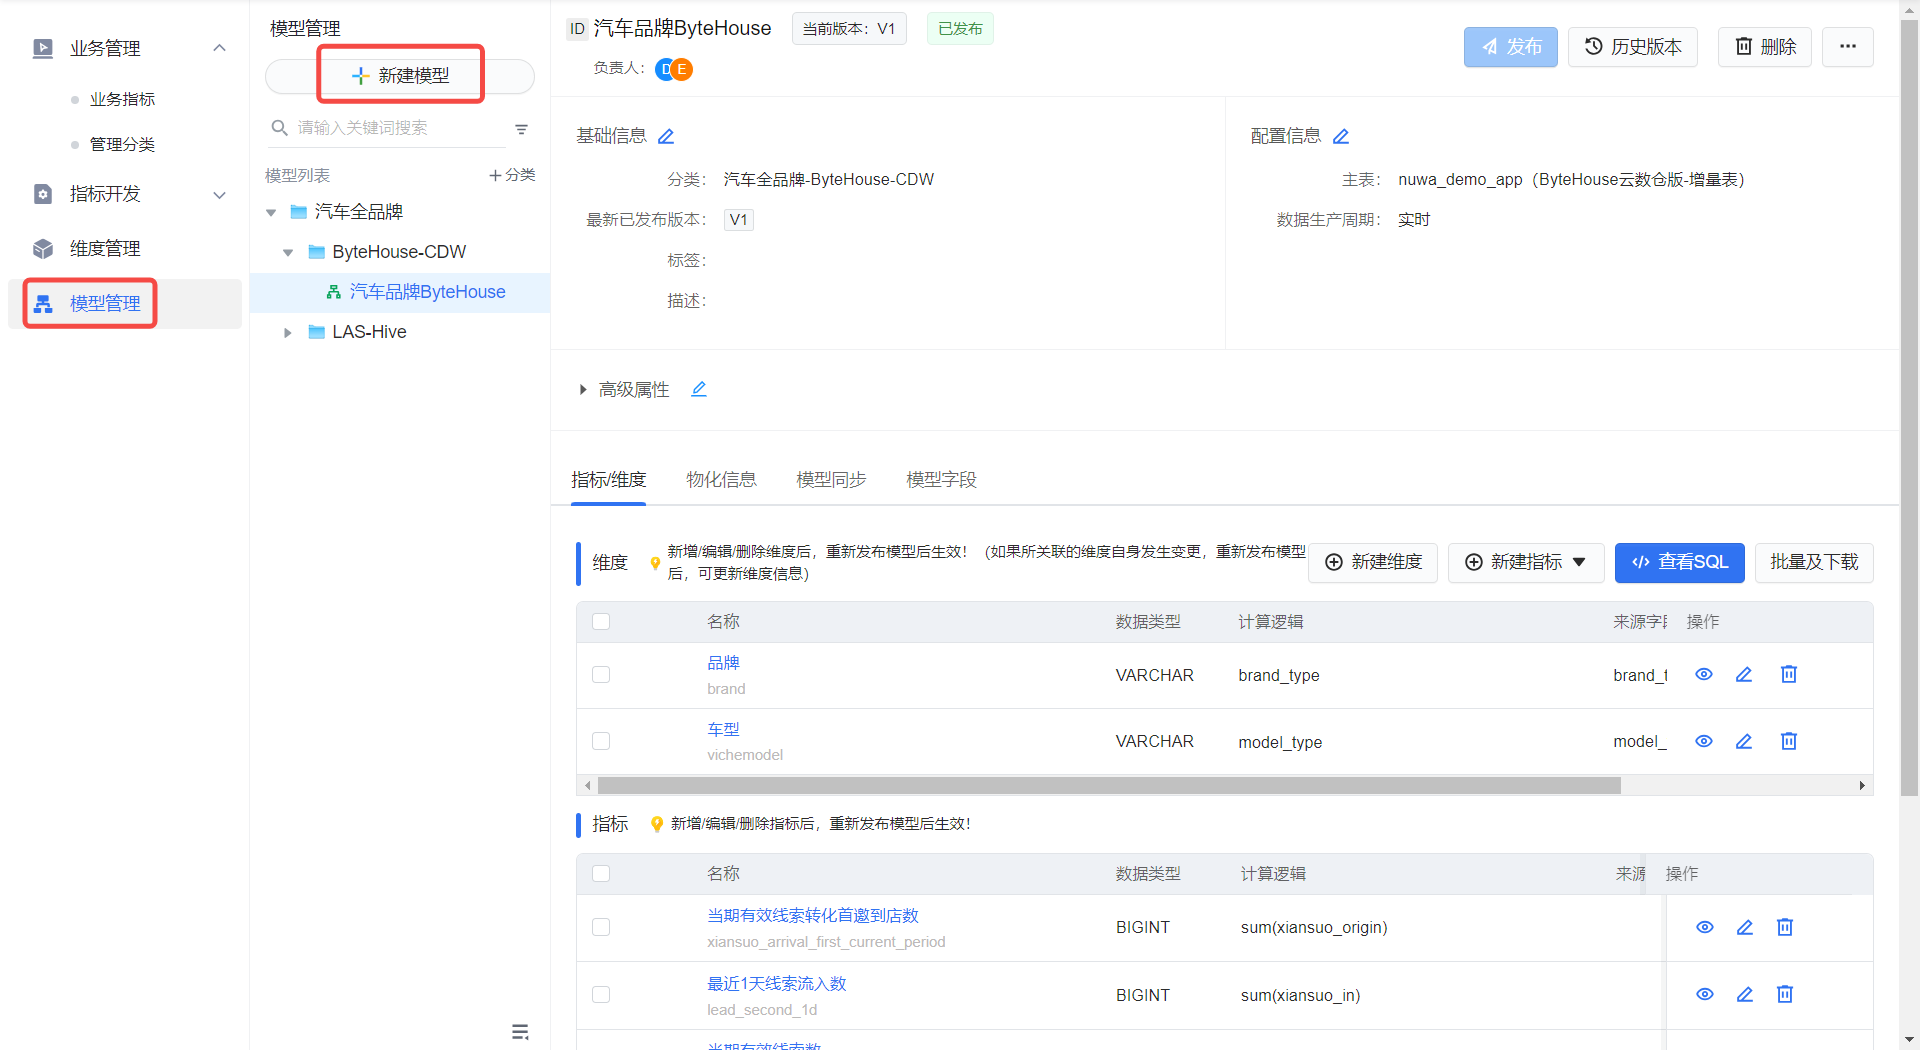Click the right arrow of dimension table scrollbar
1920x1050 pixels.
(1862, 786)
